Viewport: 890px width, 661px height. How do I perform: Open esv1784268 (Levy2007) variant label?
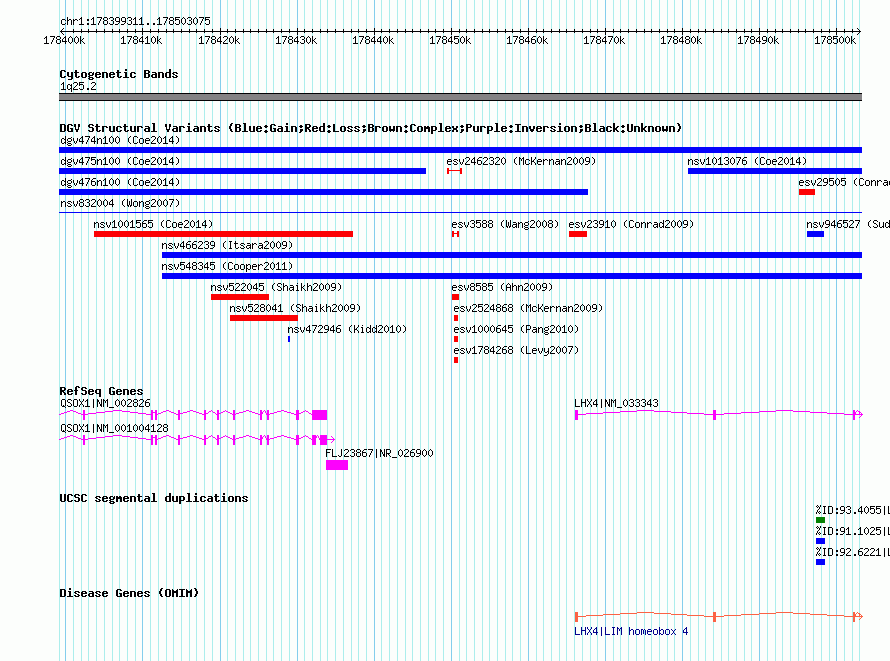[x=516, y=350]
